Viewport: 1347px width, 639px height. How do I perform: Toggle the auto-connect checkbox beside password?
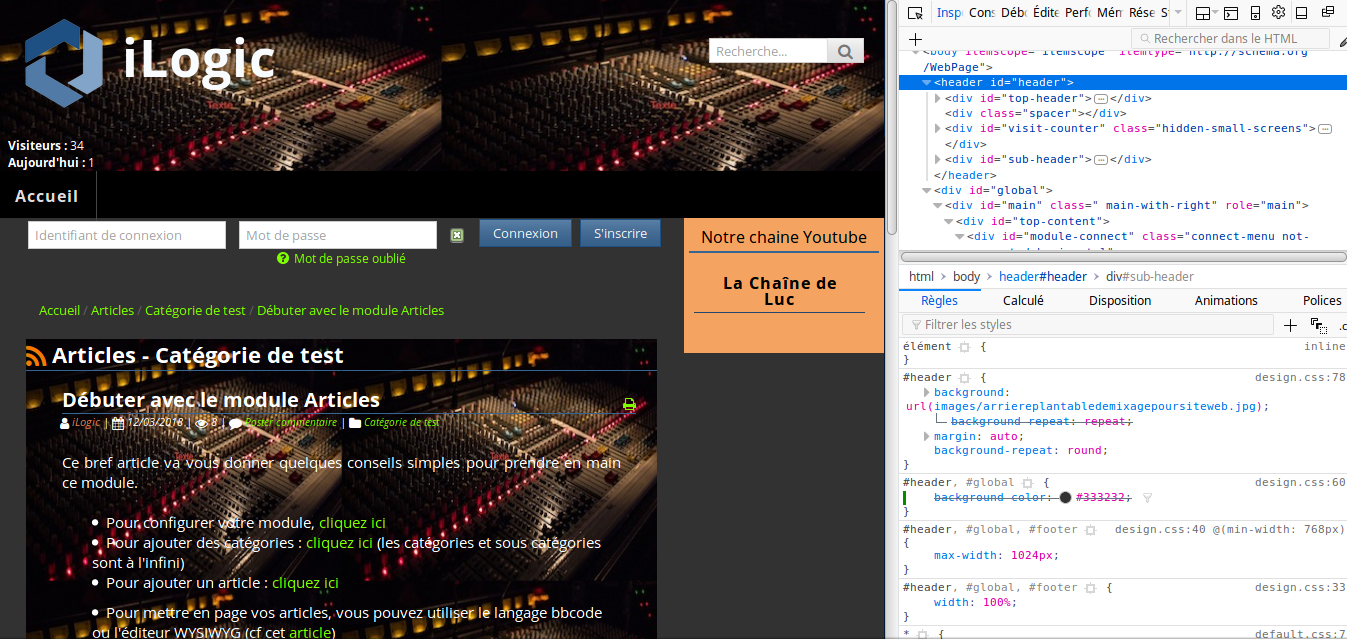pos(457,235)
